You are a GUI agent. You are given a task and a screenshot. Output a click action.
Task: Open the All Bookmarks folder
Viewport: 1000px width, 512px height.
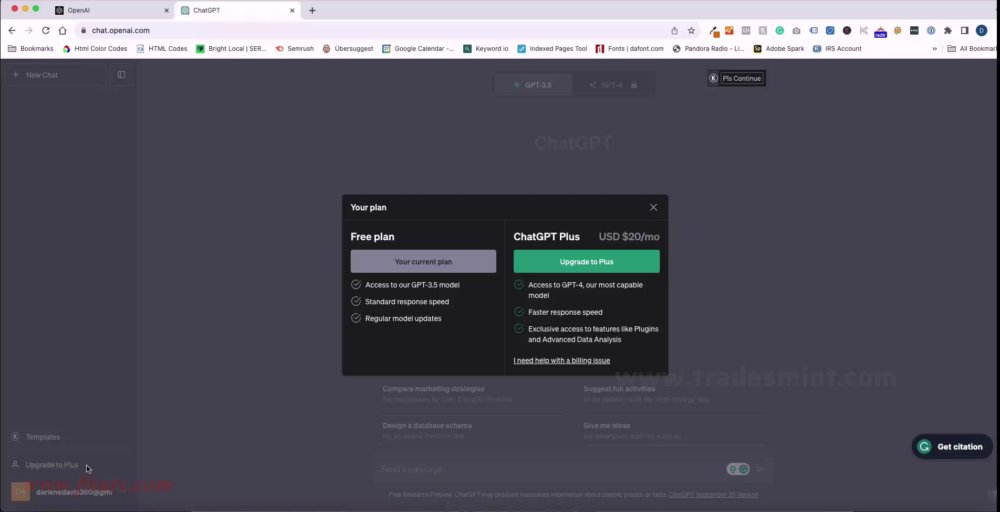pos(973,48)
